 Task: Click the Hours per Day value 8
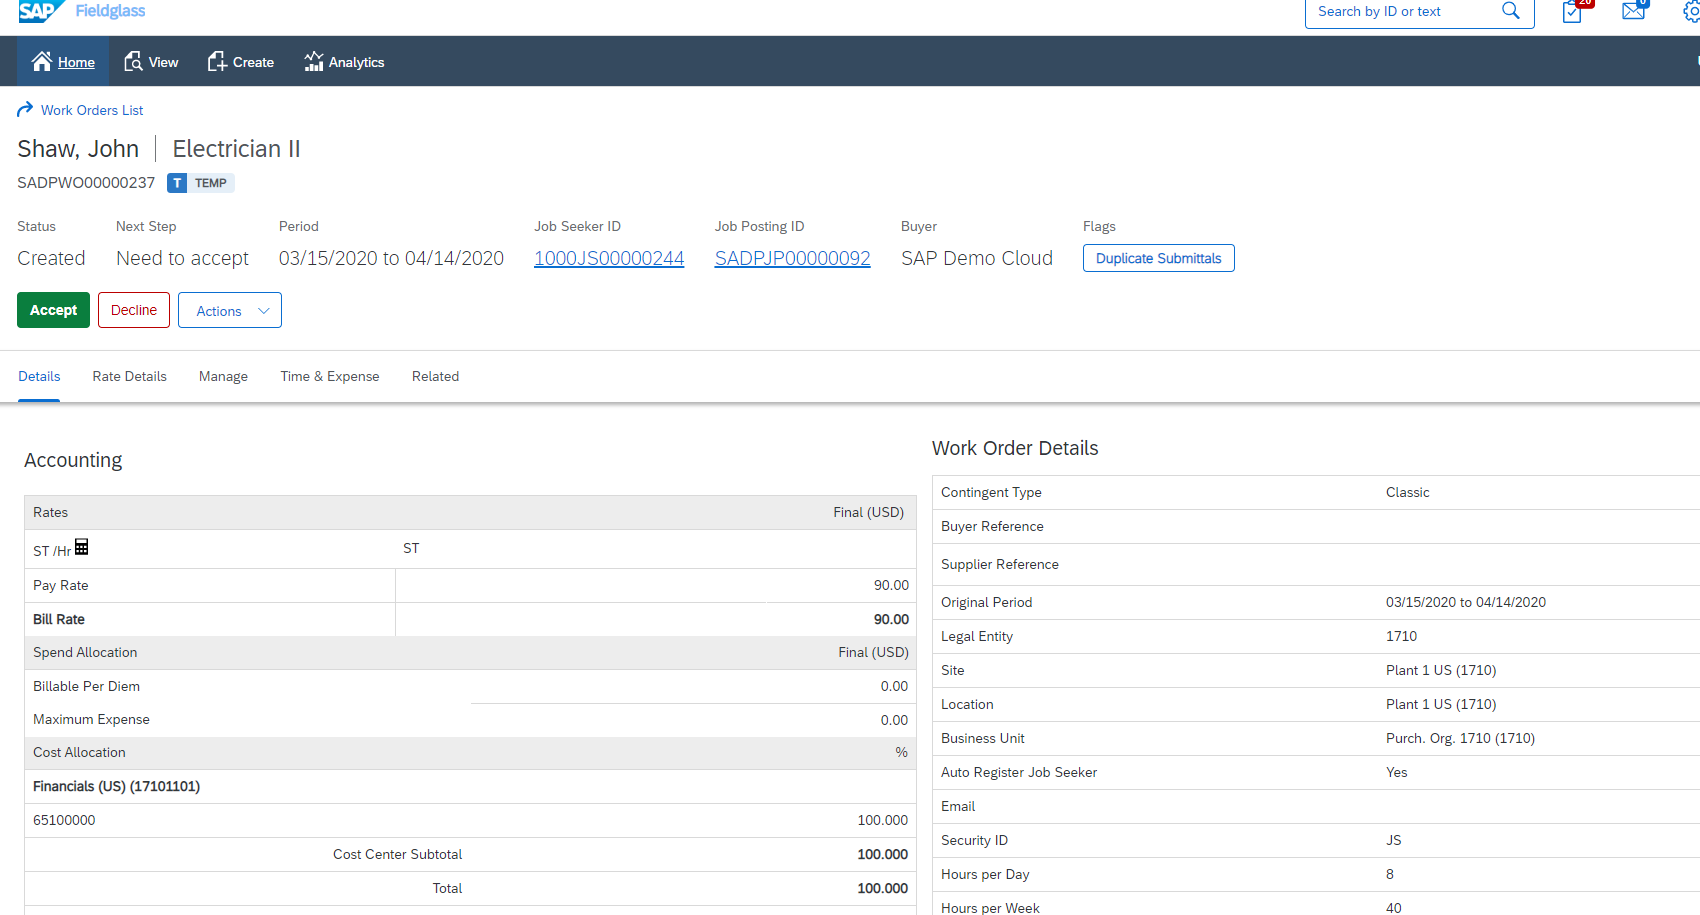point(1390,874)
